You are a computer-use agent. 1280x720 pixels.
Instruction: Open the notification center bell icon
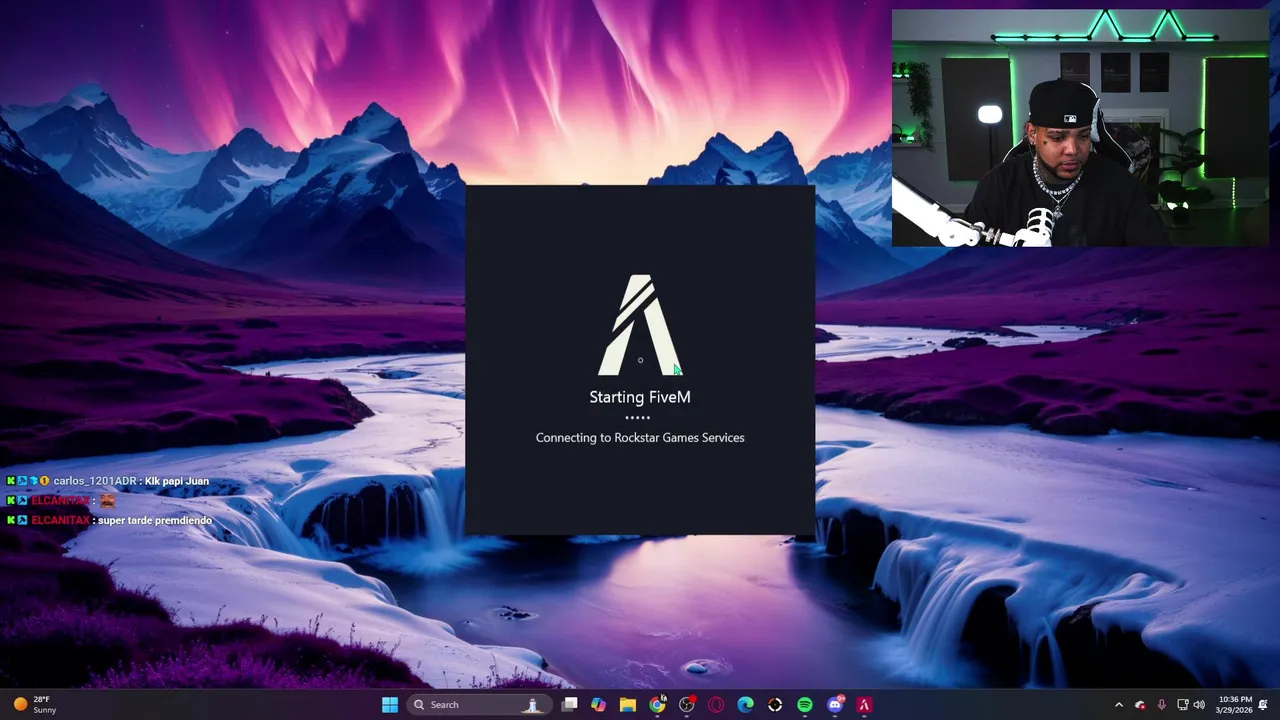pos(1264,705)
